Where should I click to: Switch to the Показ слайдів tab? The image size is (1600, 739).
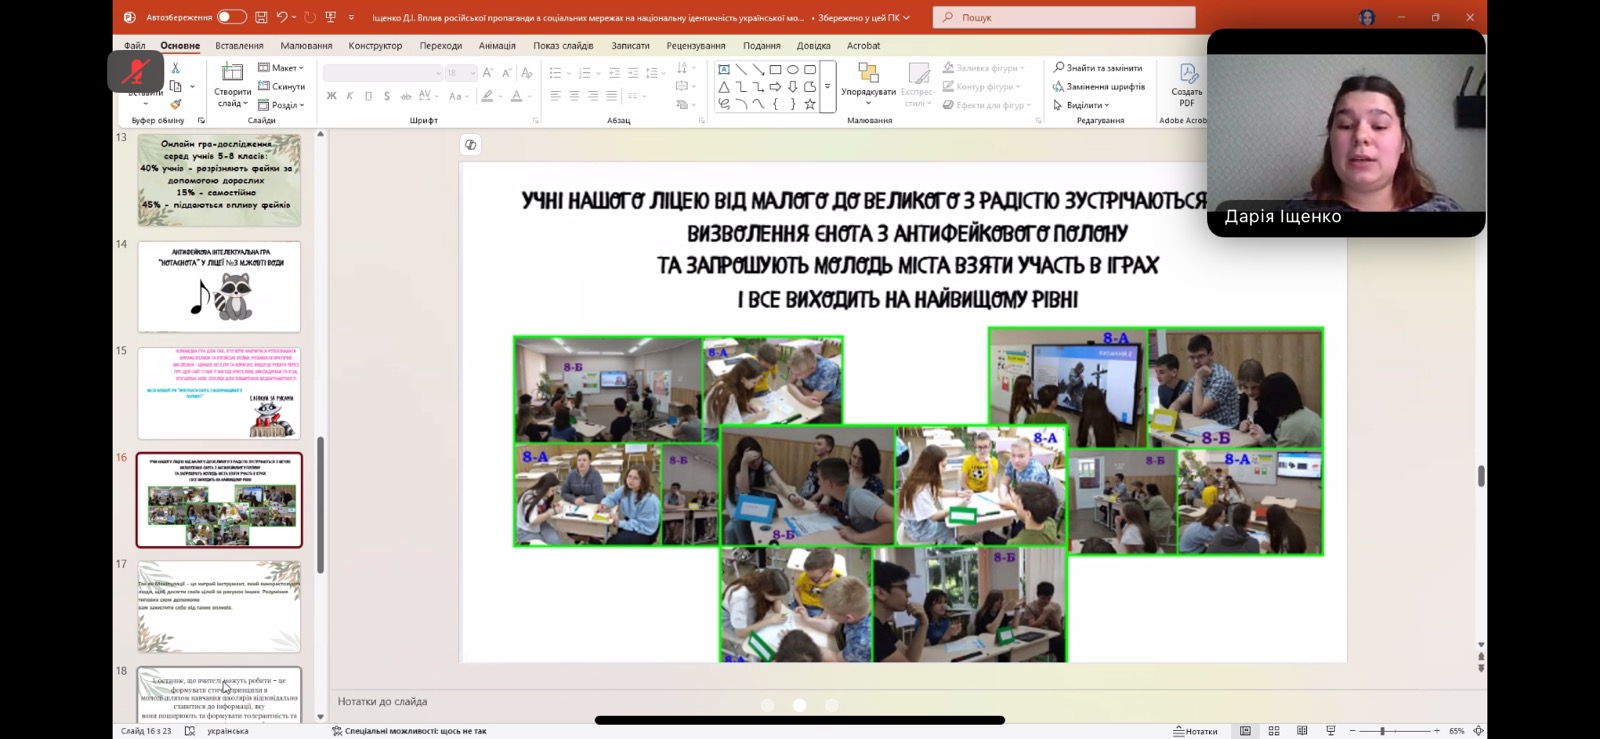563,45
